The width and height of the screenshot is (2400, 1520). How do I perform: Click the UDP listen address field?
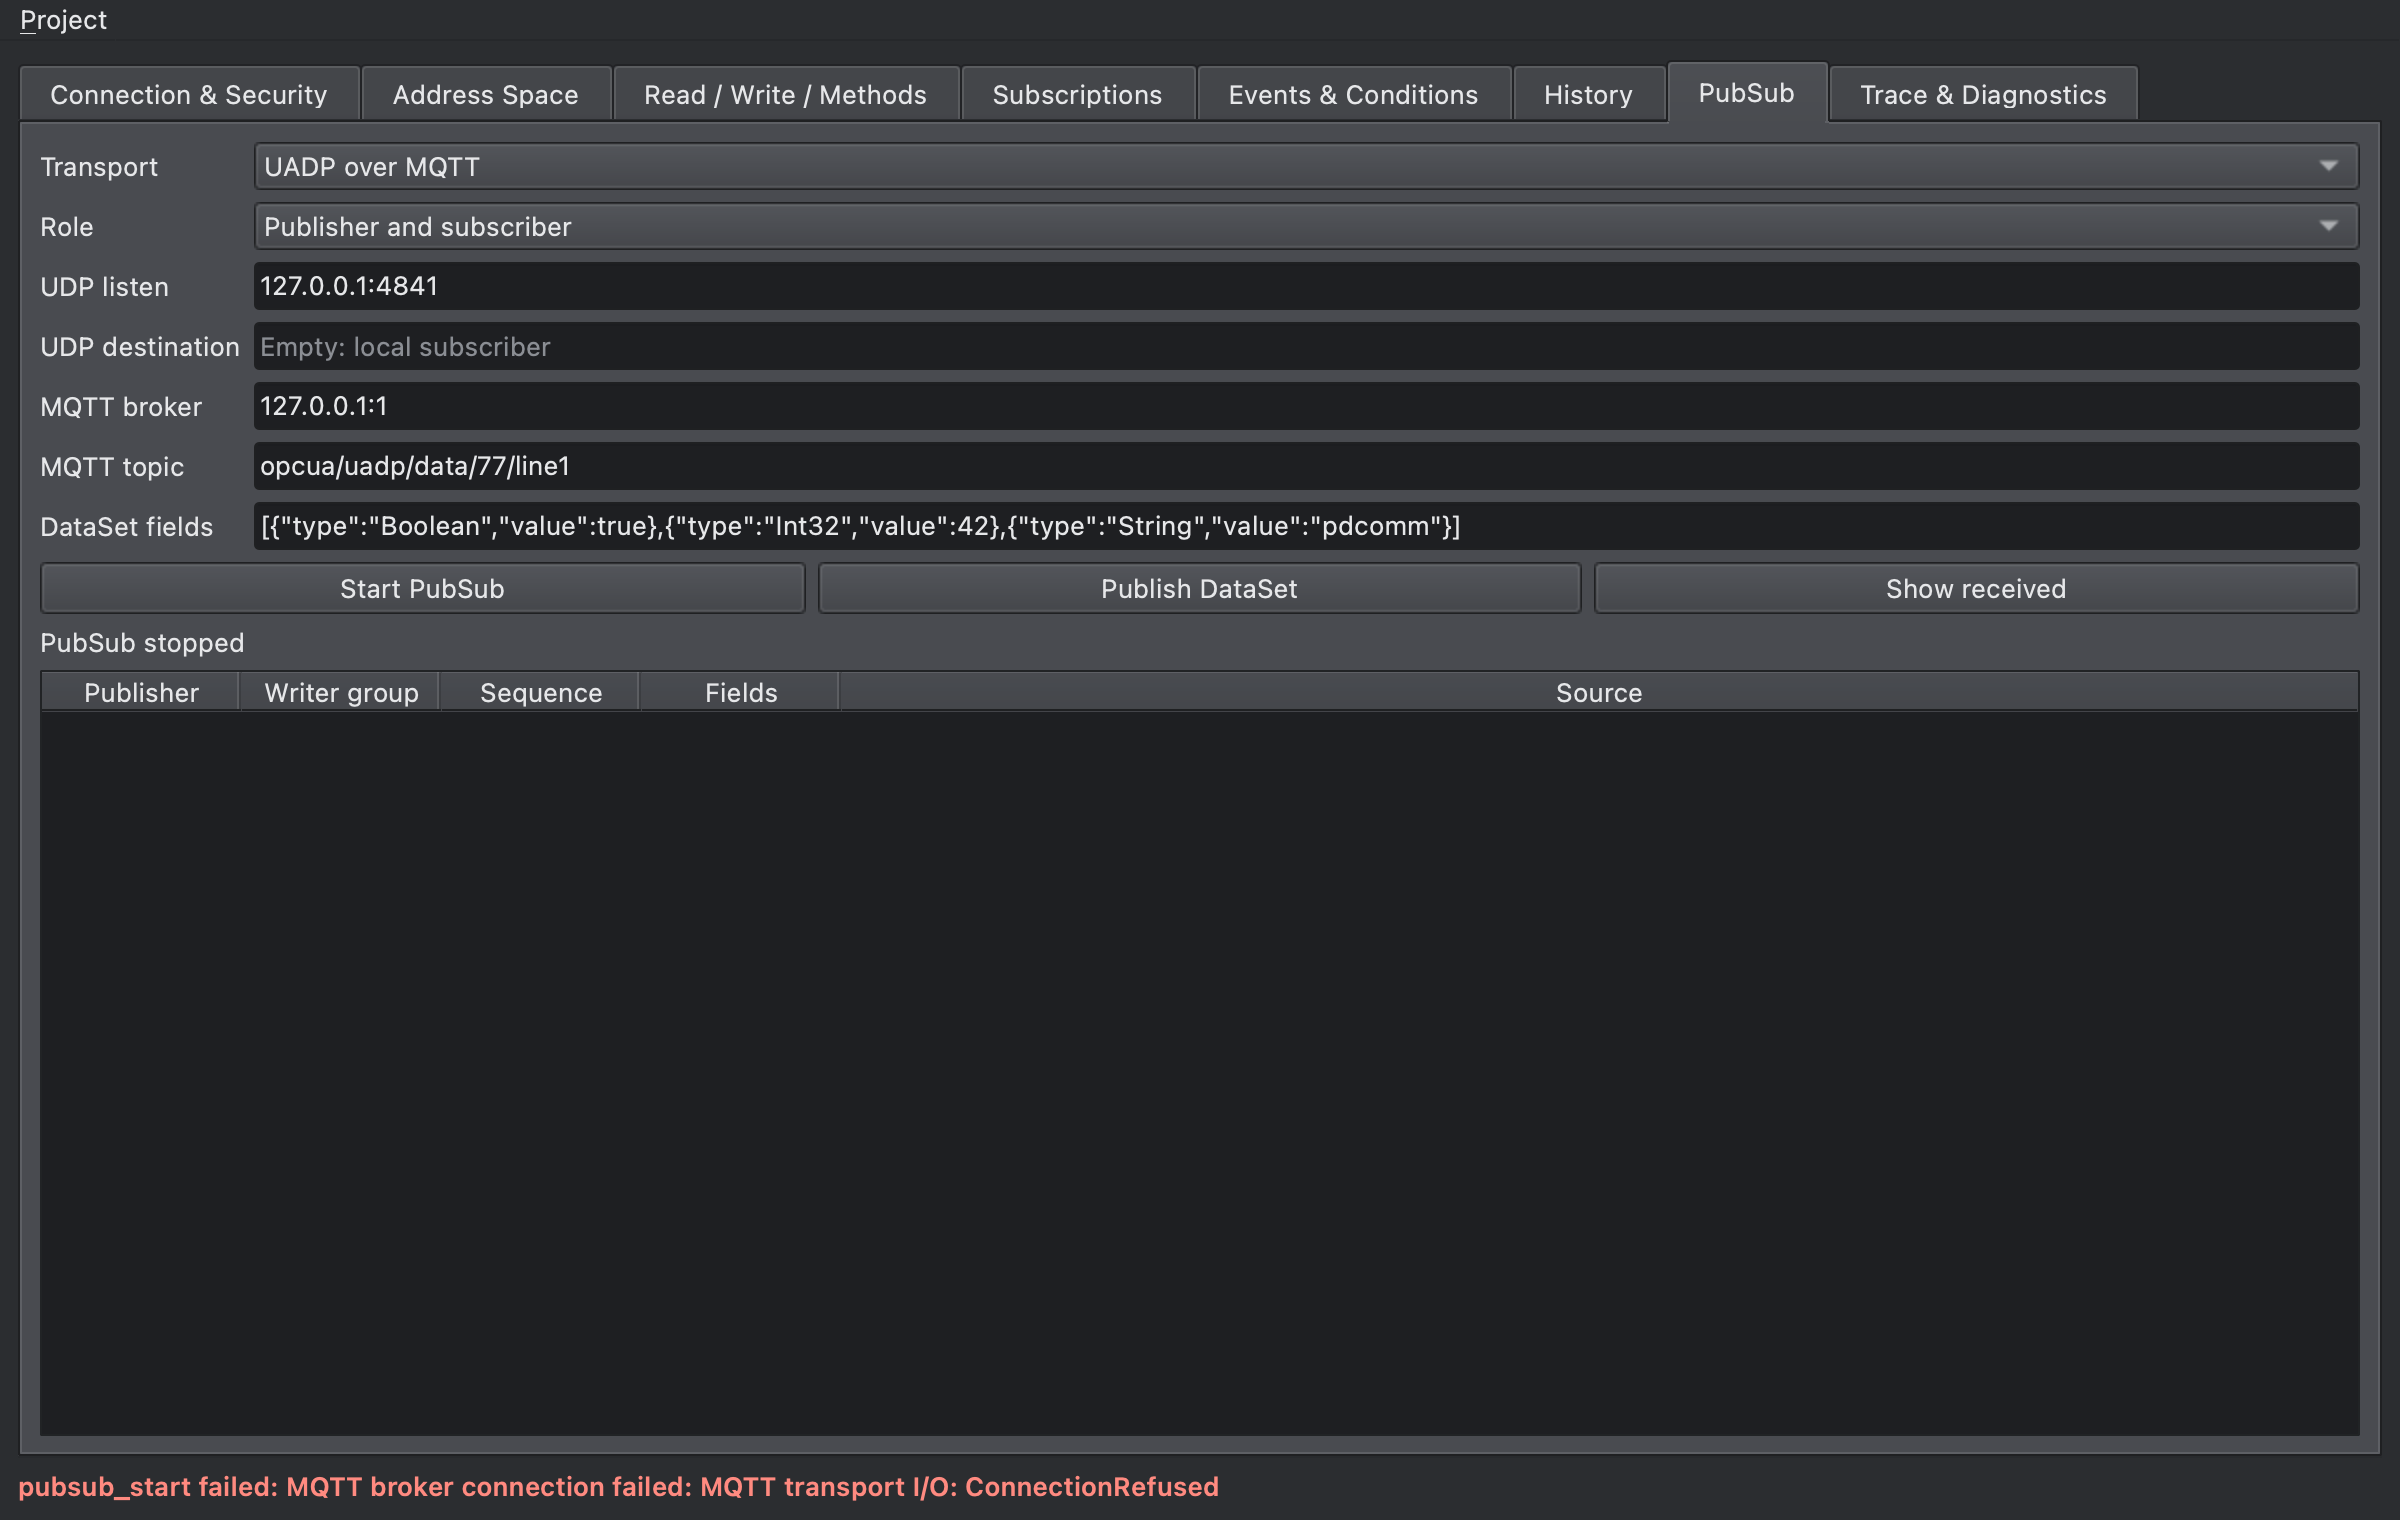tap(1306, 286)
